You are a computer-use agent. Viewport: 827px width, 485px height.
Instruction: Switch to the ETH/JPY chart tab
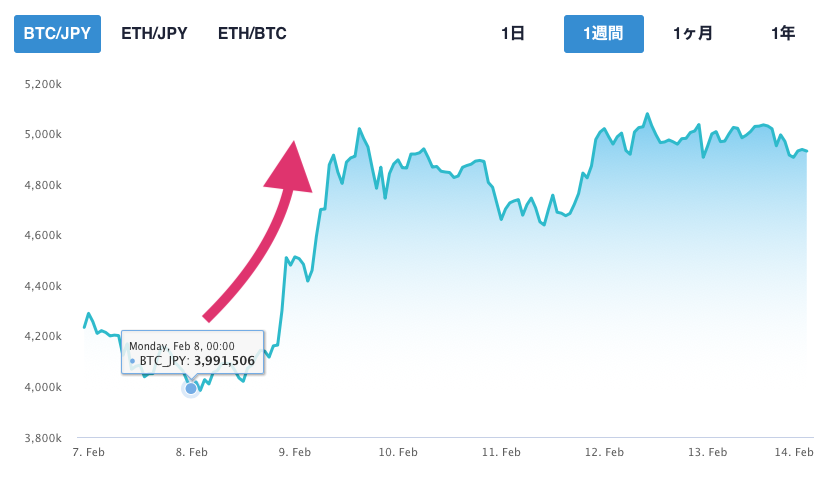click(154, 34)
